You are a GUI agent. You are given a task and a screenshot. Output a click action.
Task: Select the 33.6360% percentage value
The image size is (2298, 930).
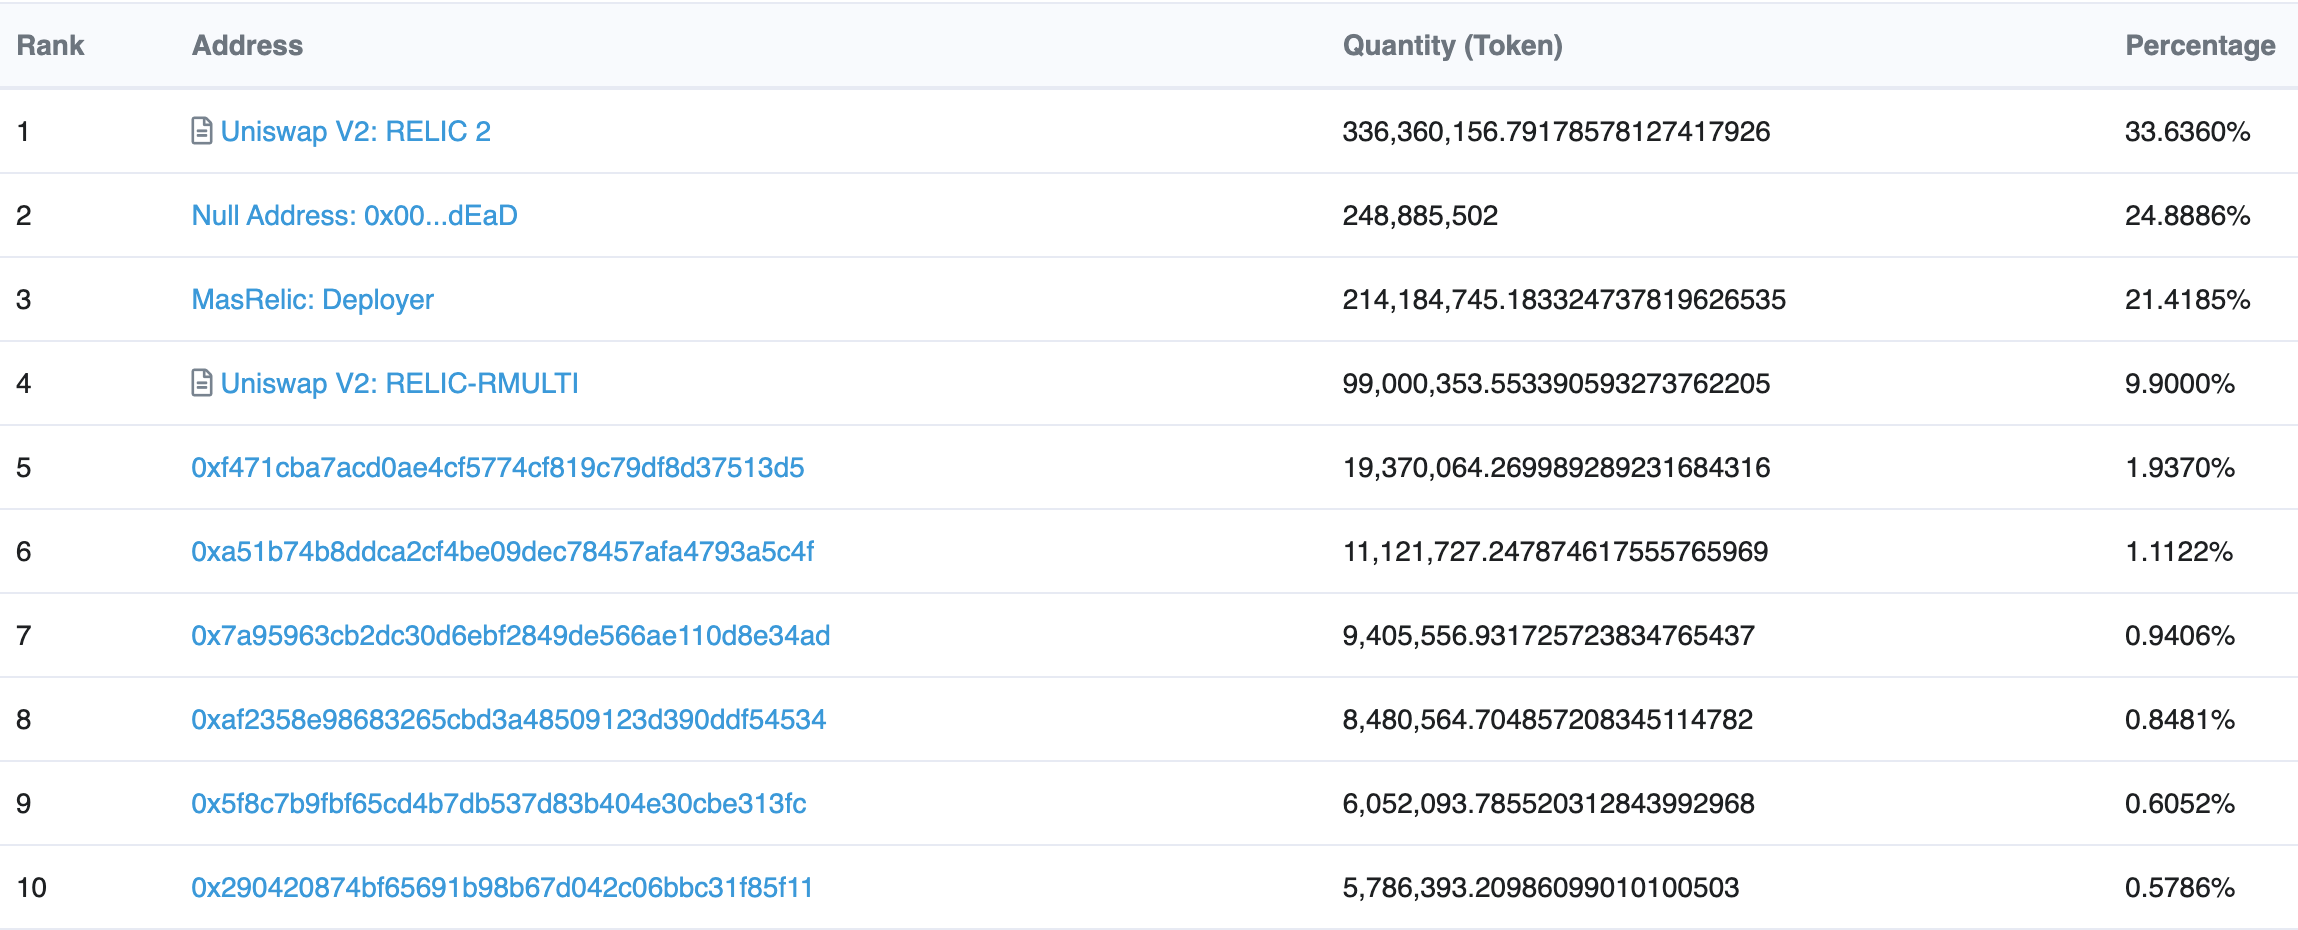tap(2187, 131)
